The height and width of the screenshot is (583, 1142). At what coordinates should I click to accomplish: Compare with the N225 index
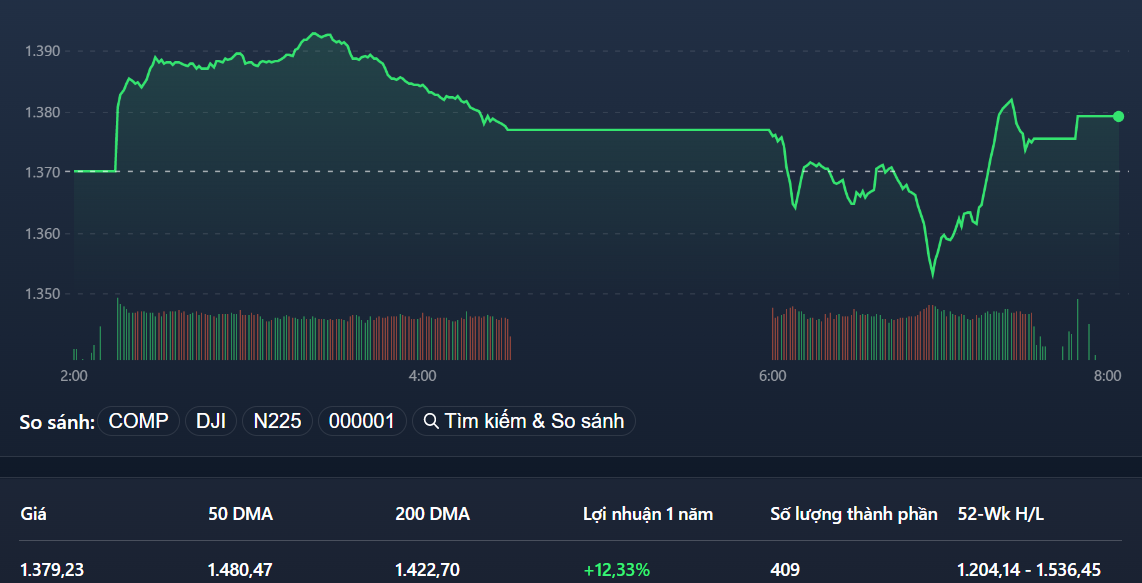[277, 421]
